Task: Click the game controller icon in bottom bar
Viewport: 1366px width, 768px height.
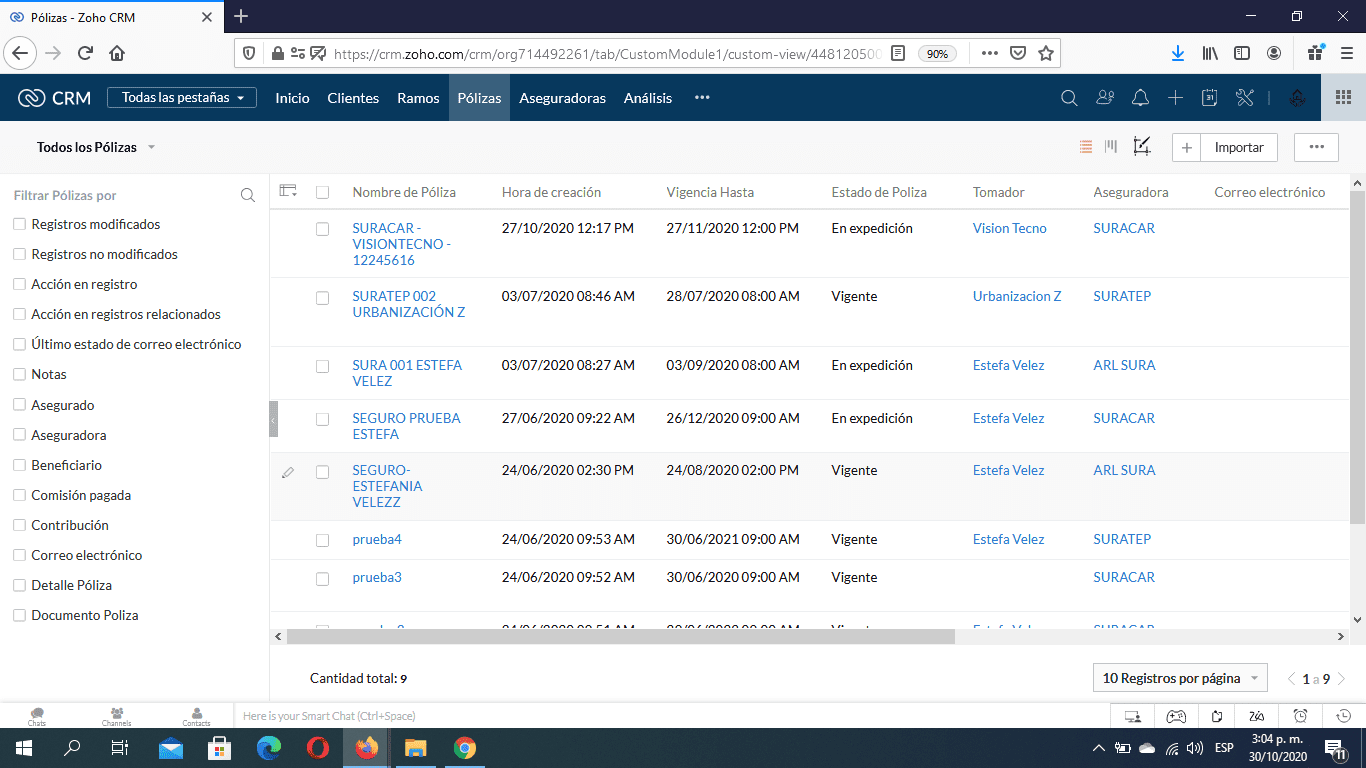Action: (x=1174, y=716)
